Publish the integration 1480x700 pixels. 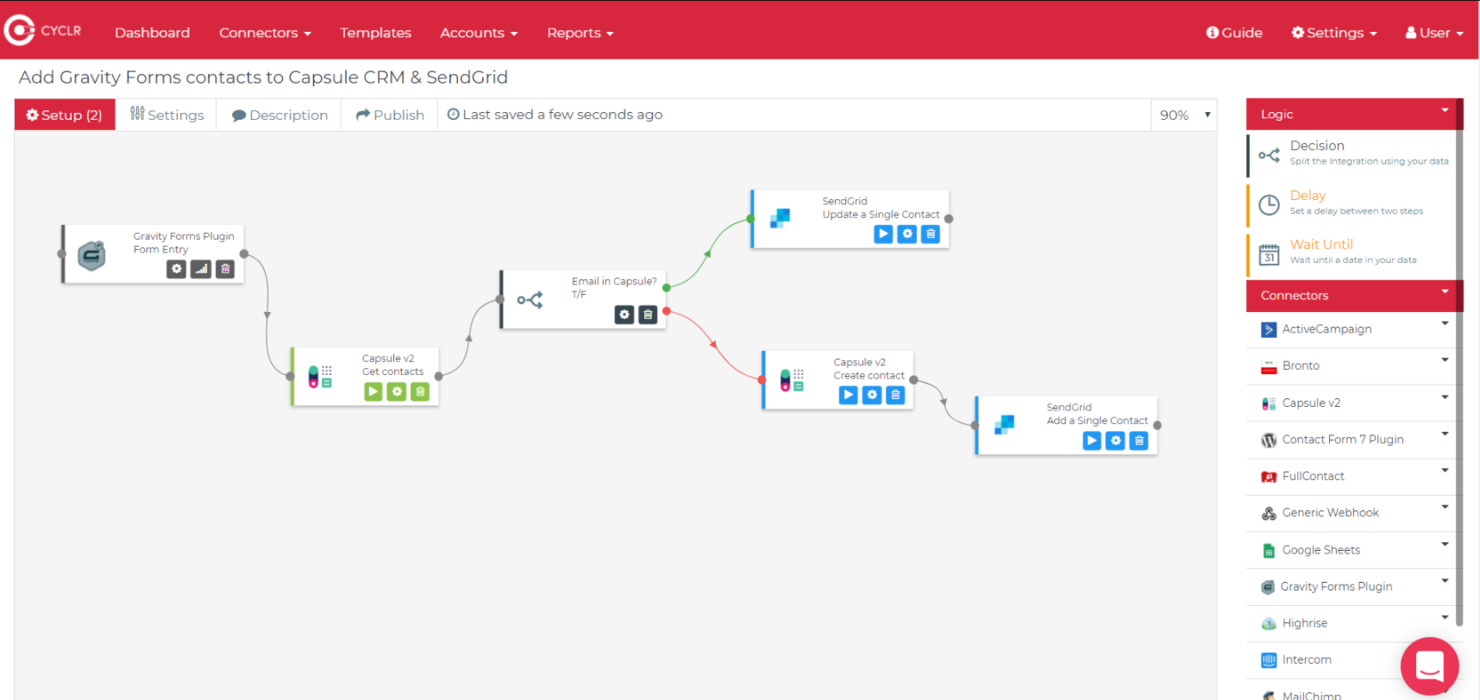point(389,114)
